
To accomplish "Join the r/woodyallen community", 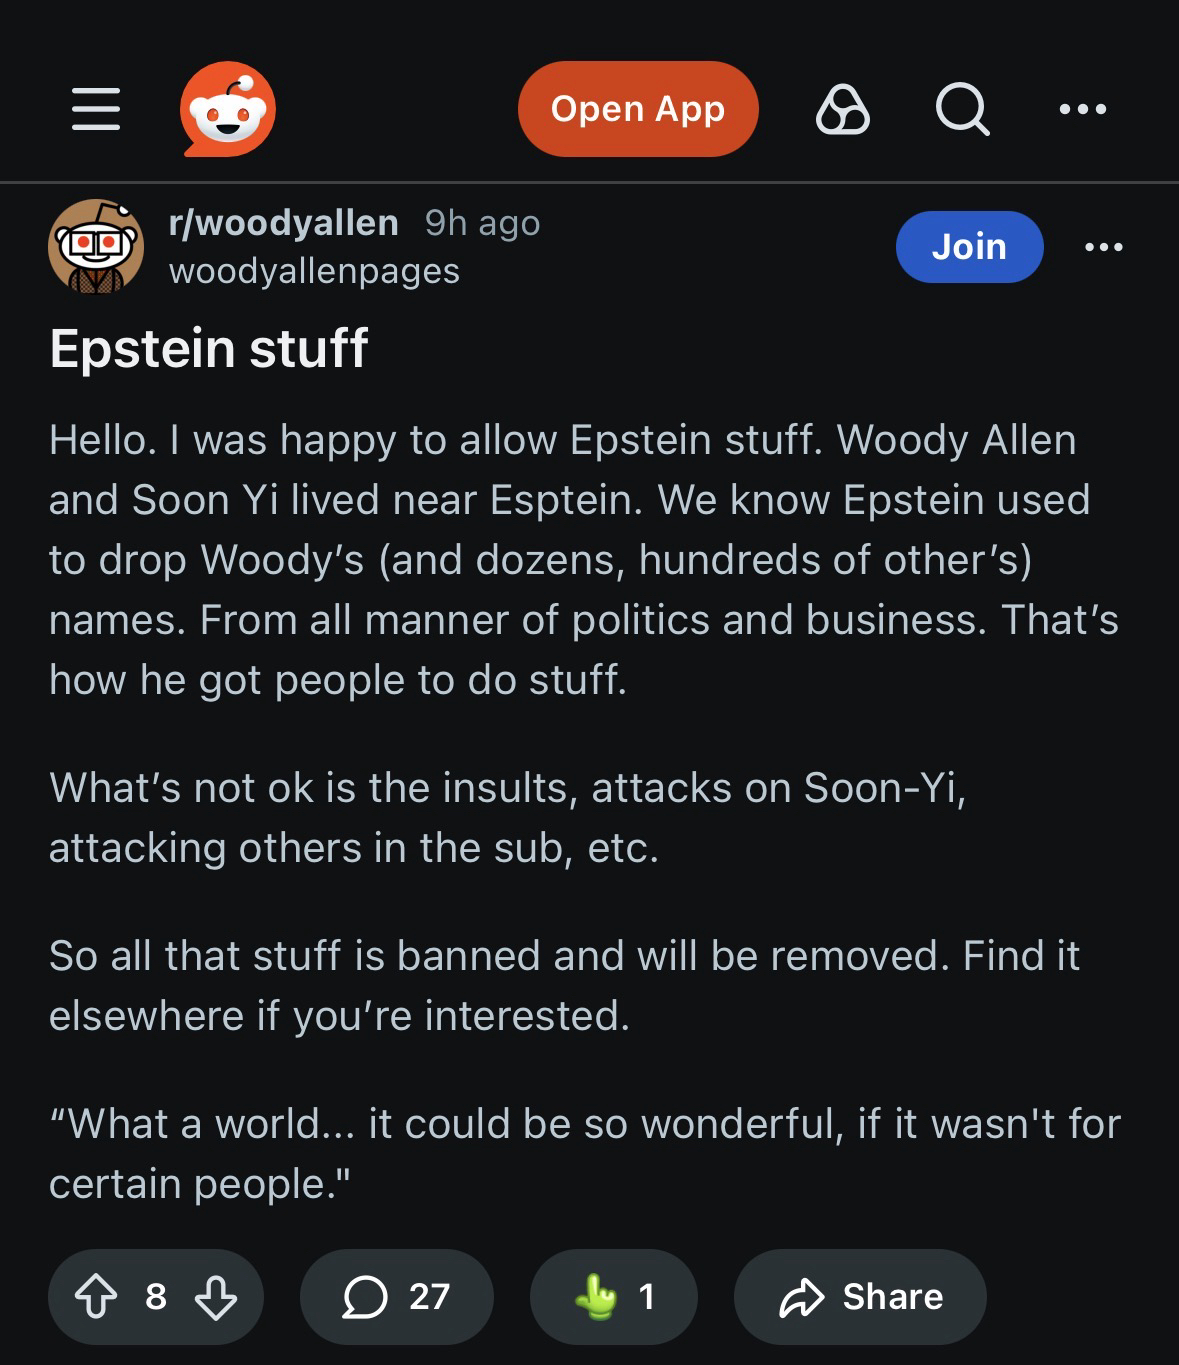I will coord(969,246).
